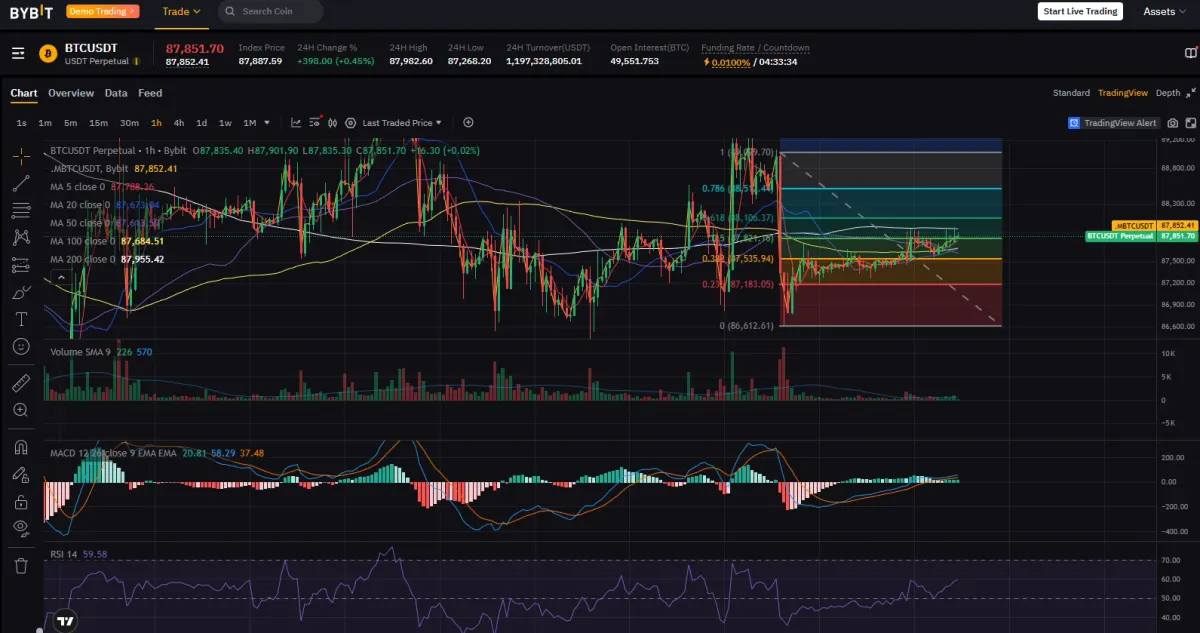Select the crosshair cursor tool
This screenshot has height=633, width=1200.
pos(21,156)
